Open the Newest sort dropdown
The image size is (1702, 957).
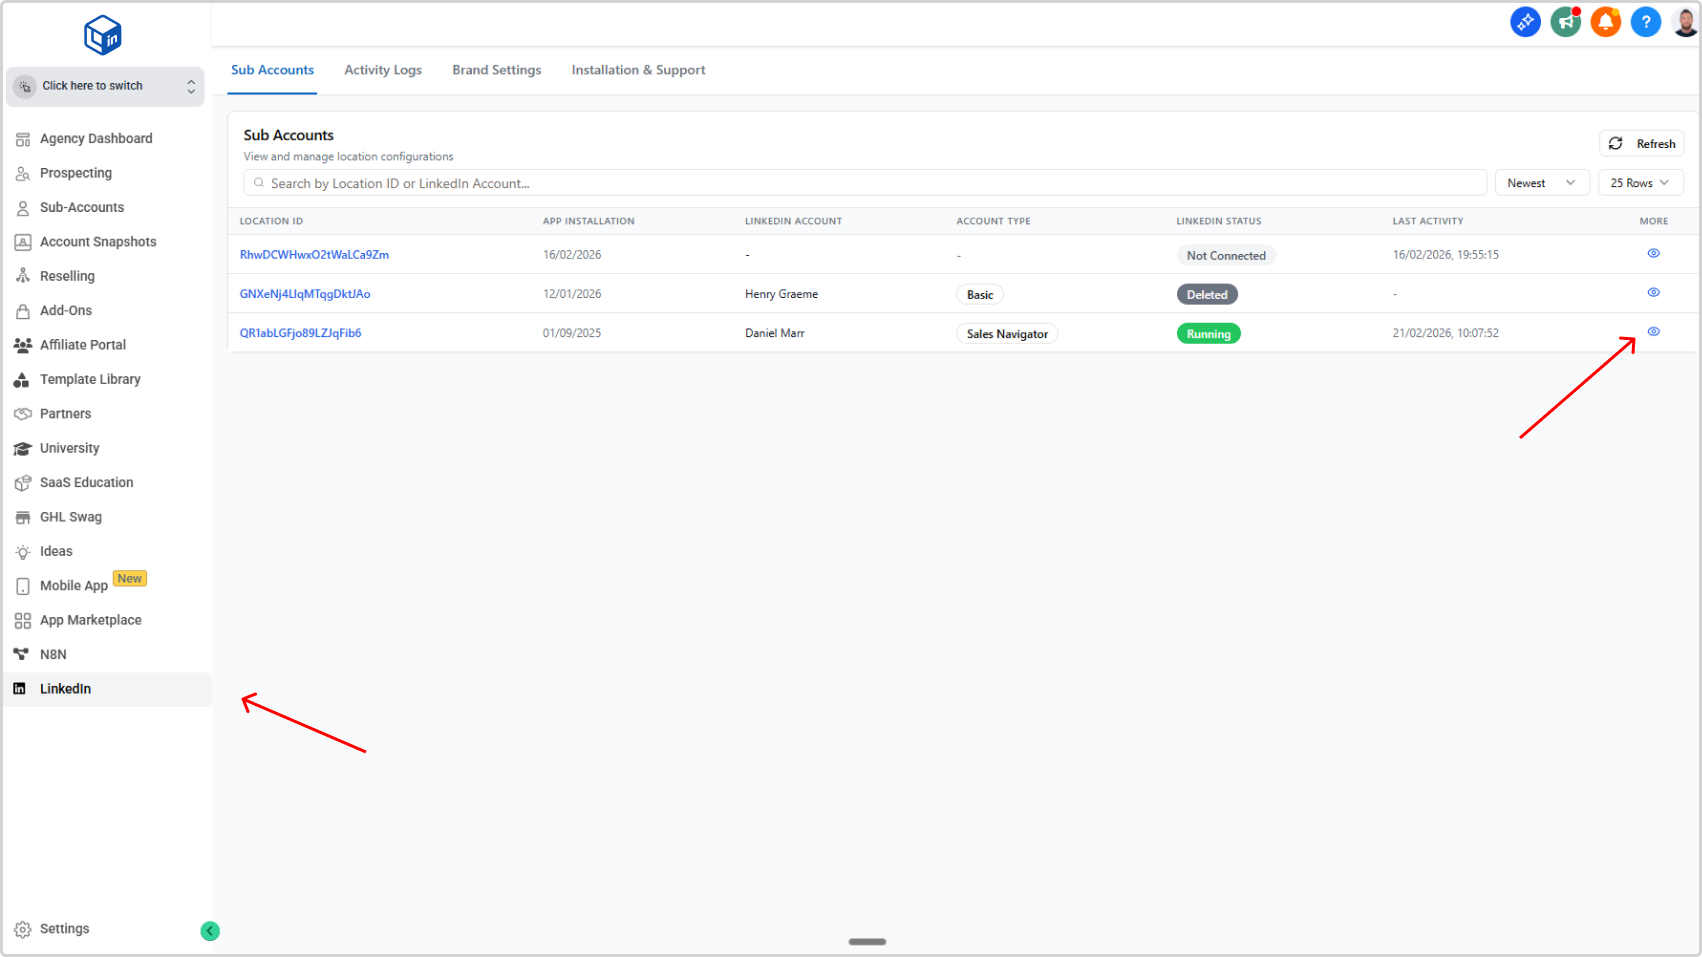click(x=1541, y=183)
